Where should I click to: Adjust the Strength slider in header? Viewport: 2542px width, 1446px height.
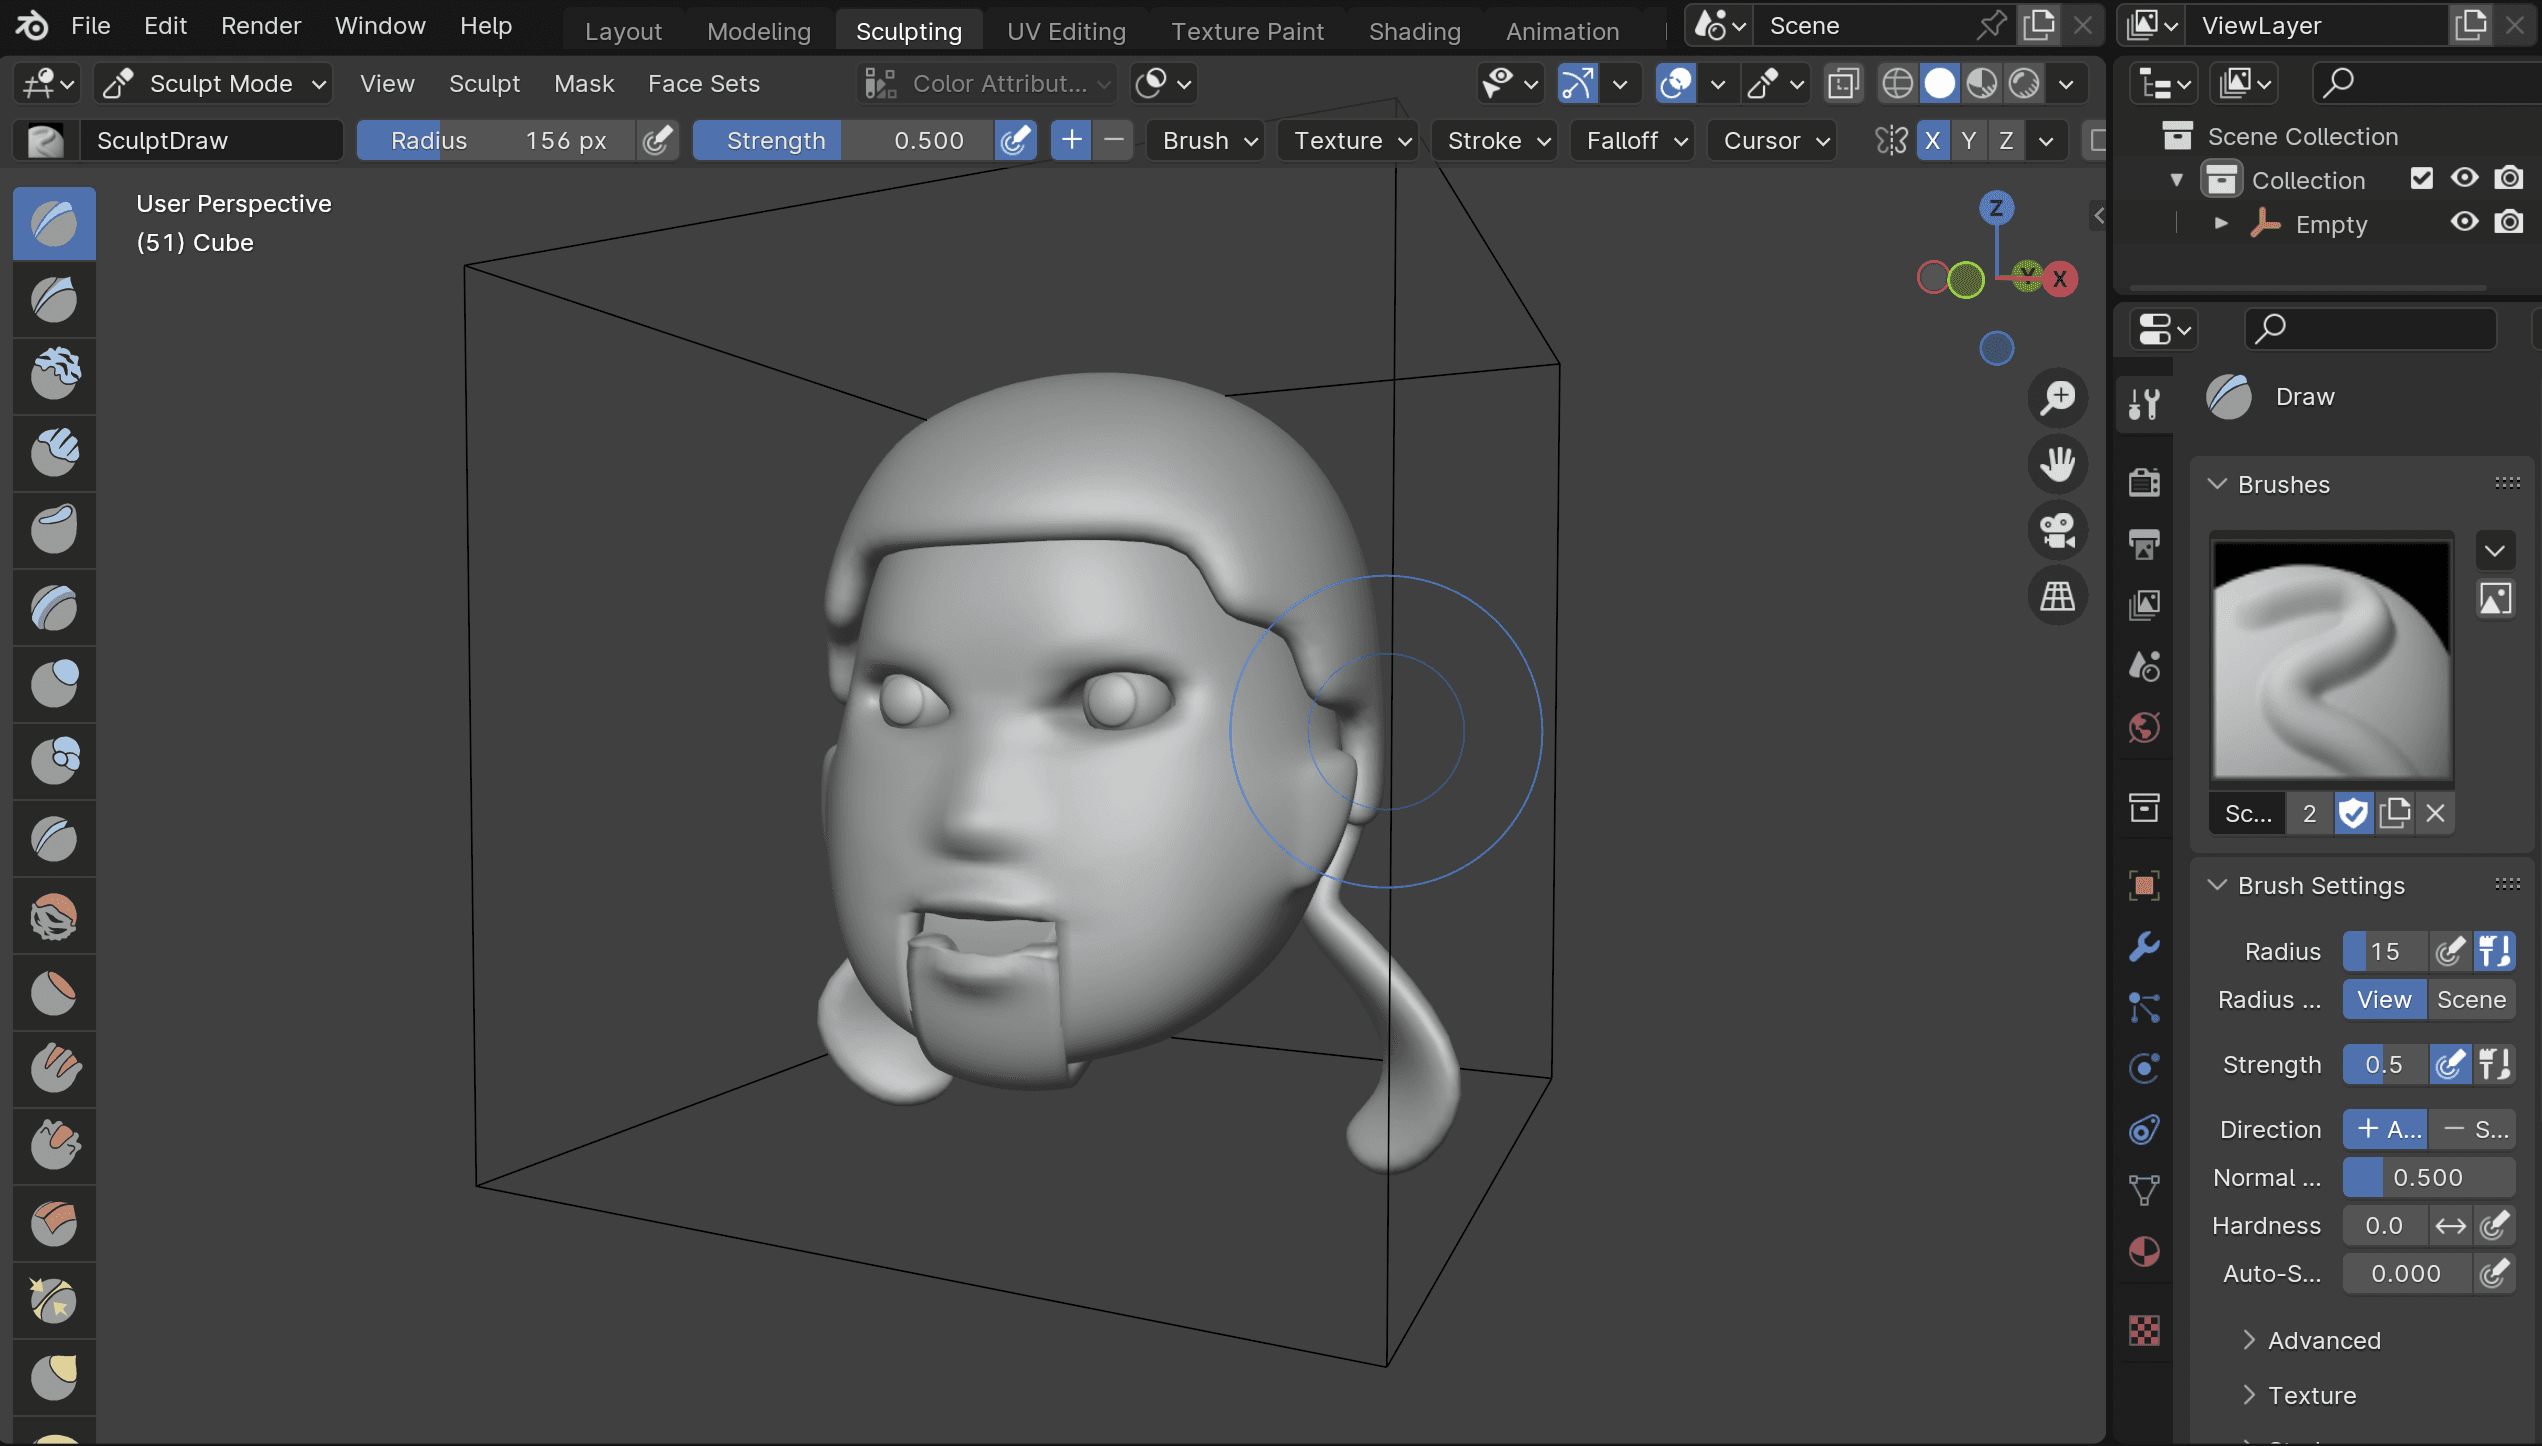click(x=843, y=141)
